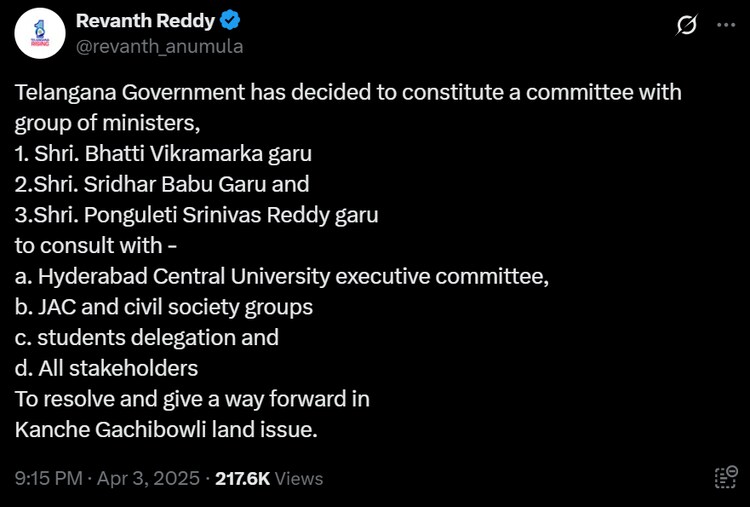Click the 9:15 PM timestamp
750x507 pixels.
click(x=49, y=478)
